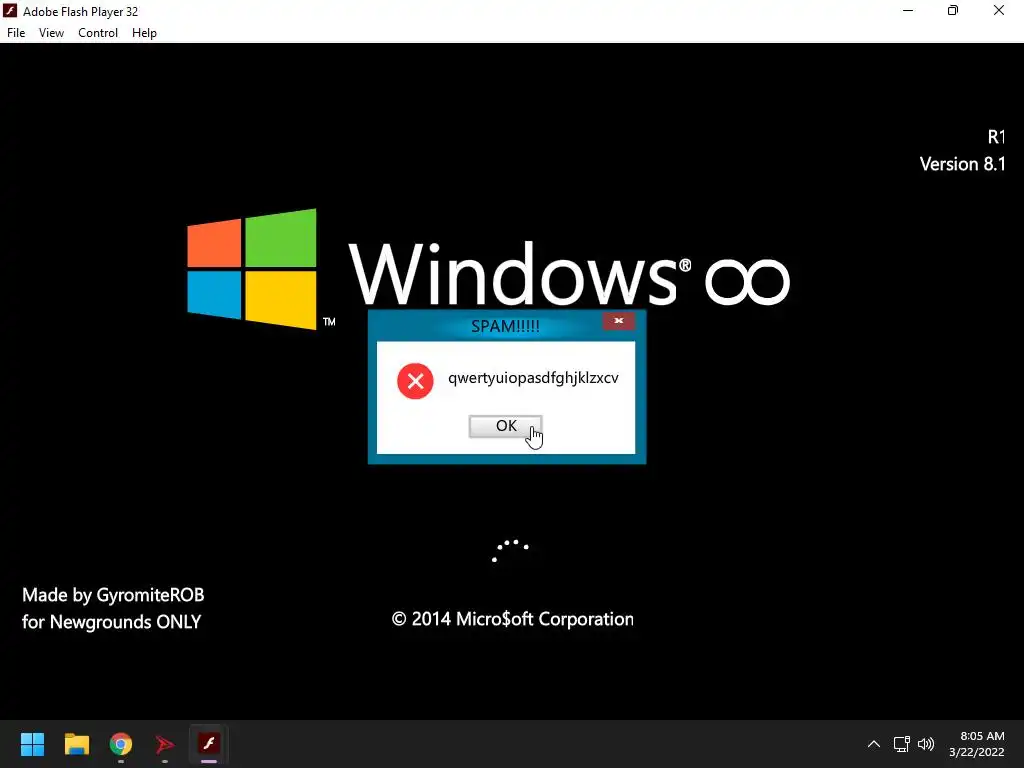Click the Made by GyromiteROB credit
The width and height of the screenshot is (1024, 768).
pyautogui.click(x=113, y=595)
